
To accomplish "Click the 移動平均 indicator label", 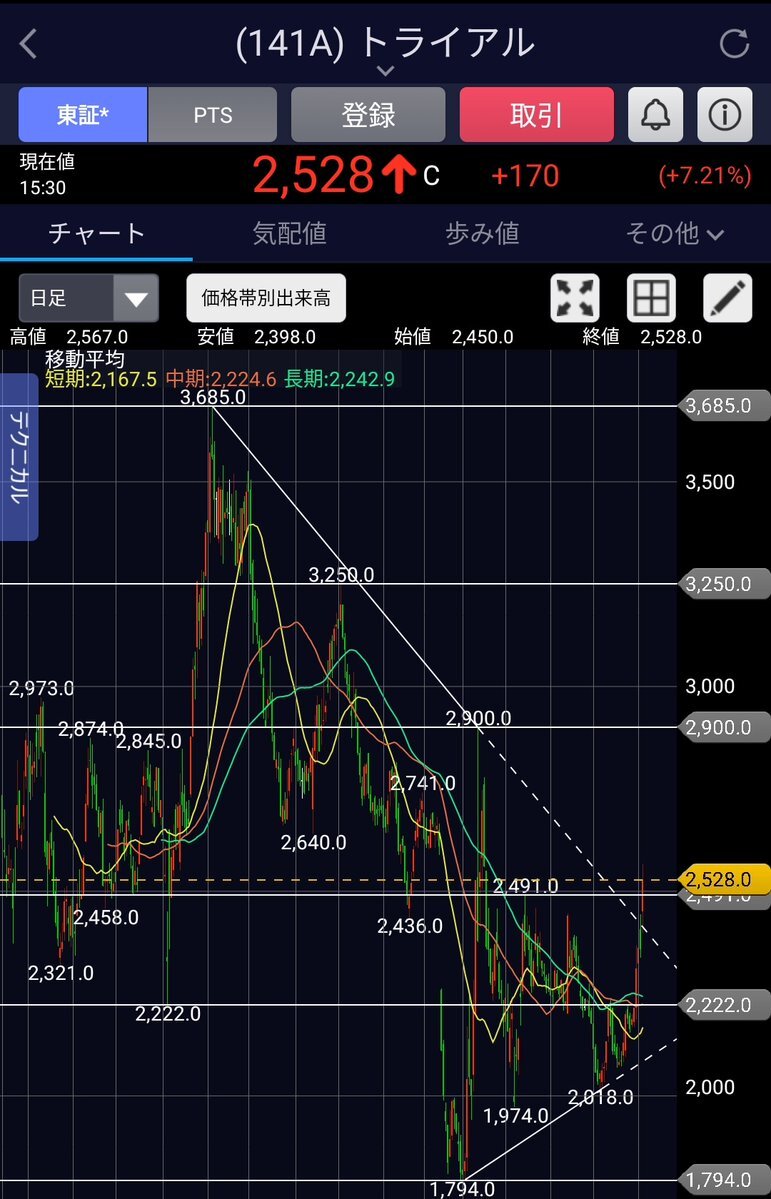I will click(x=85, y=359).
